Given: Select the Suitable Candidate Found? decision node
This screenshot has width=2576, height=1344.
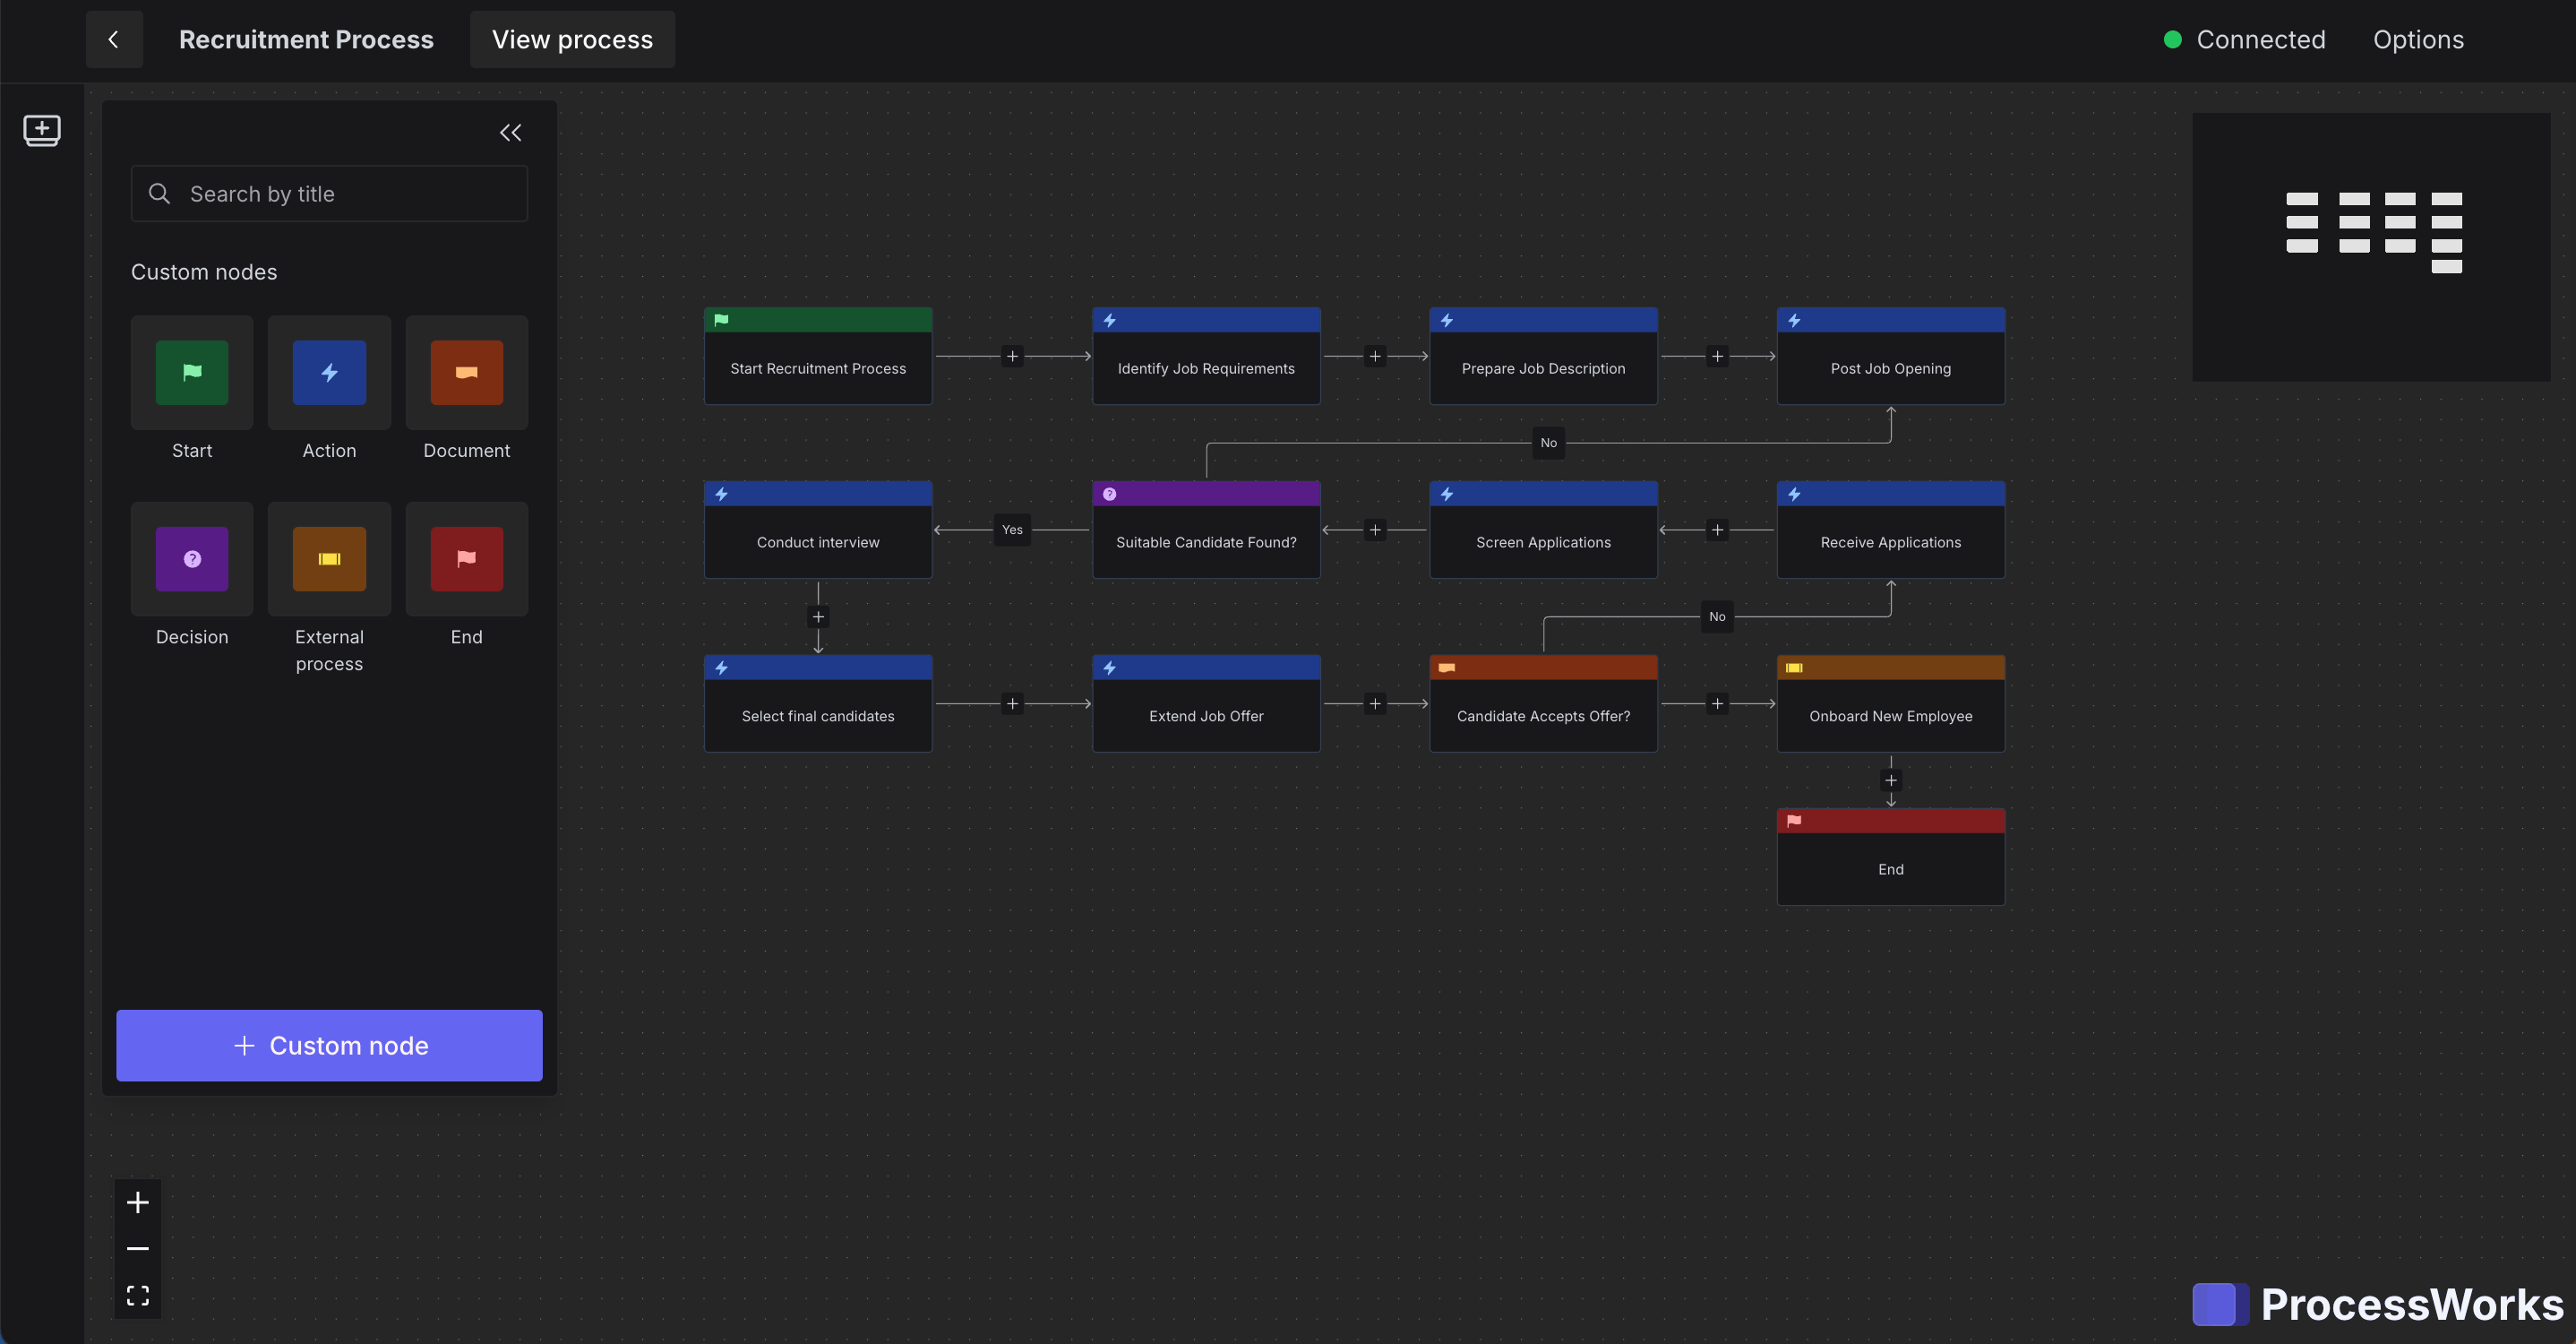Looking at the screenshot, I should click(x=1206, y=530).
